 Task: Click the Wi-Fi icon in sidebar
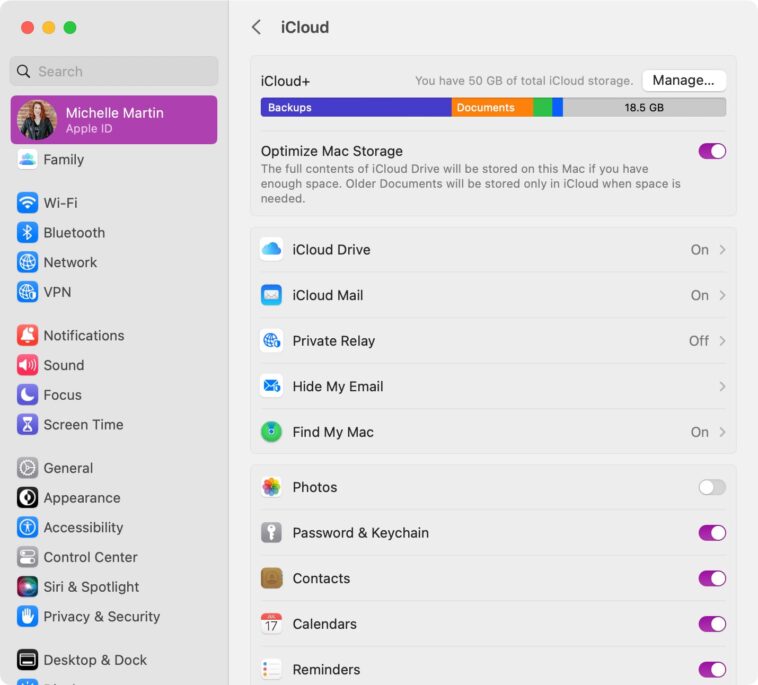click(27, 203)
